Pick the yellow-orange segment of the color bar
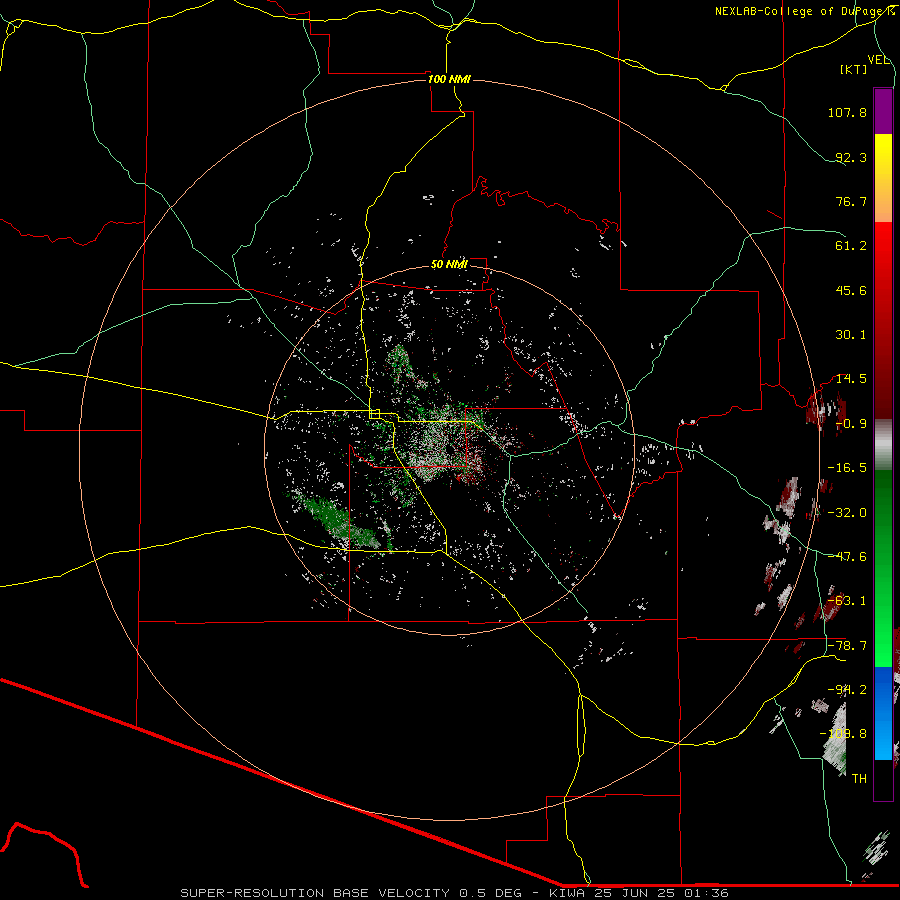This screenshot has height=900, width=900. pyautogui.click(x=883, y=178)
